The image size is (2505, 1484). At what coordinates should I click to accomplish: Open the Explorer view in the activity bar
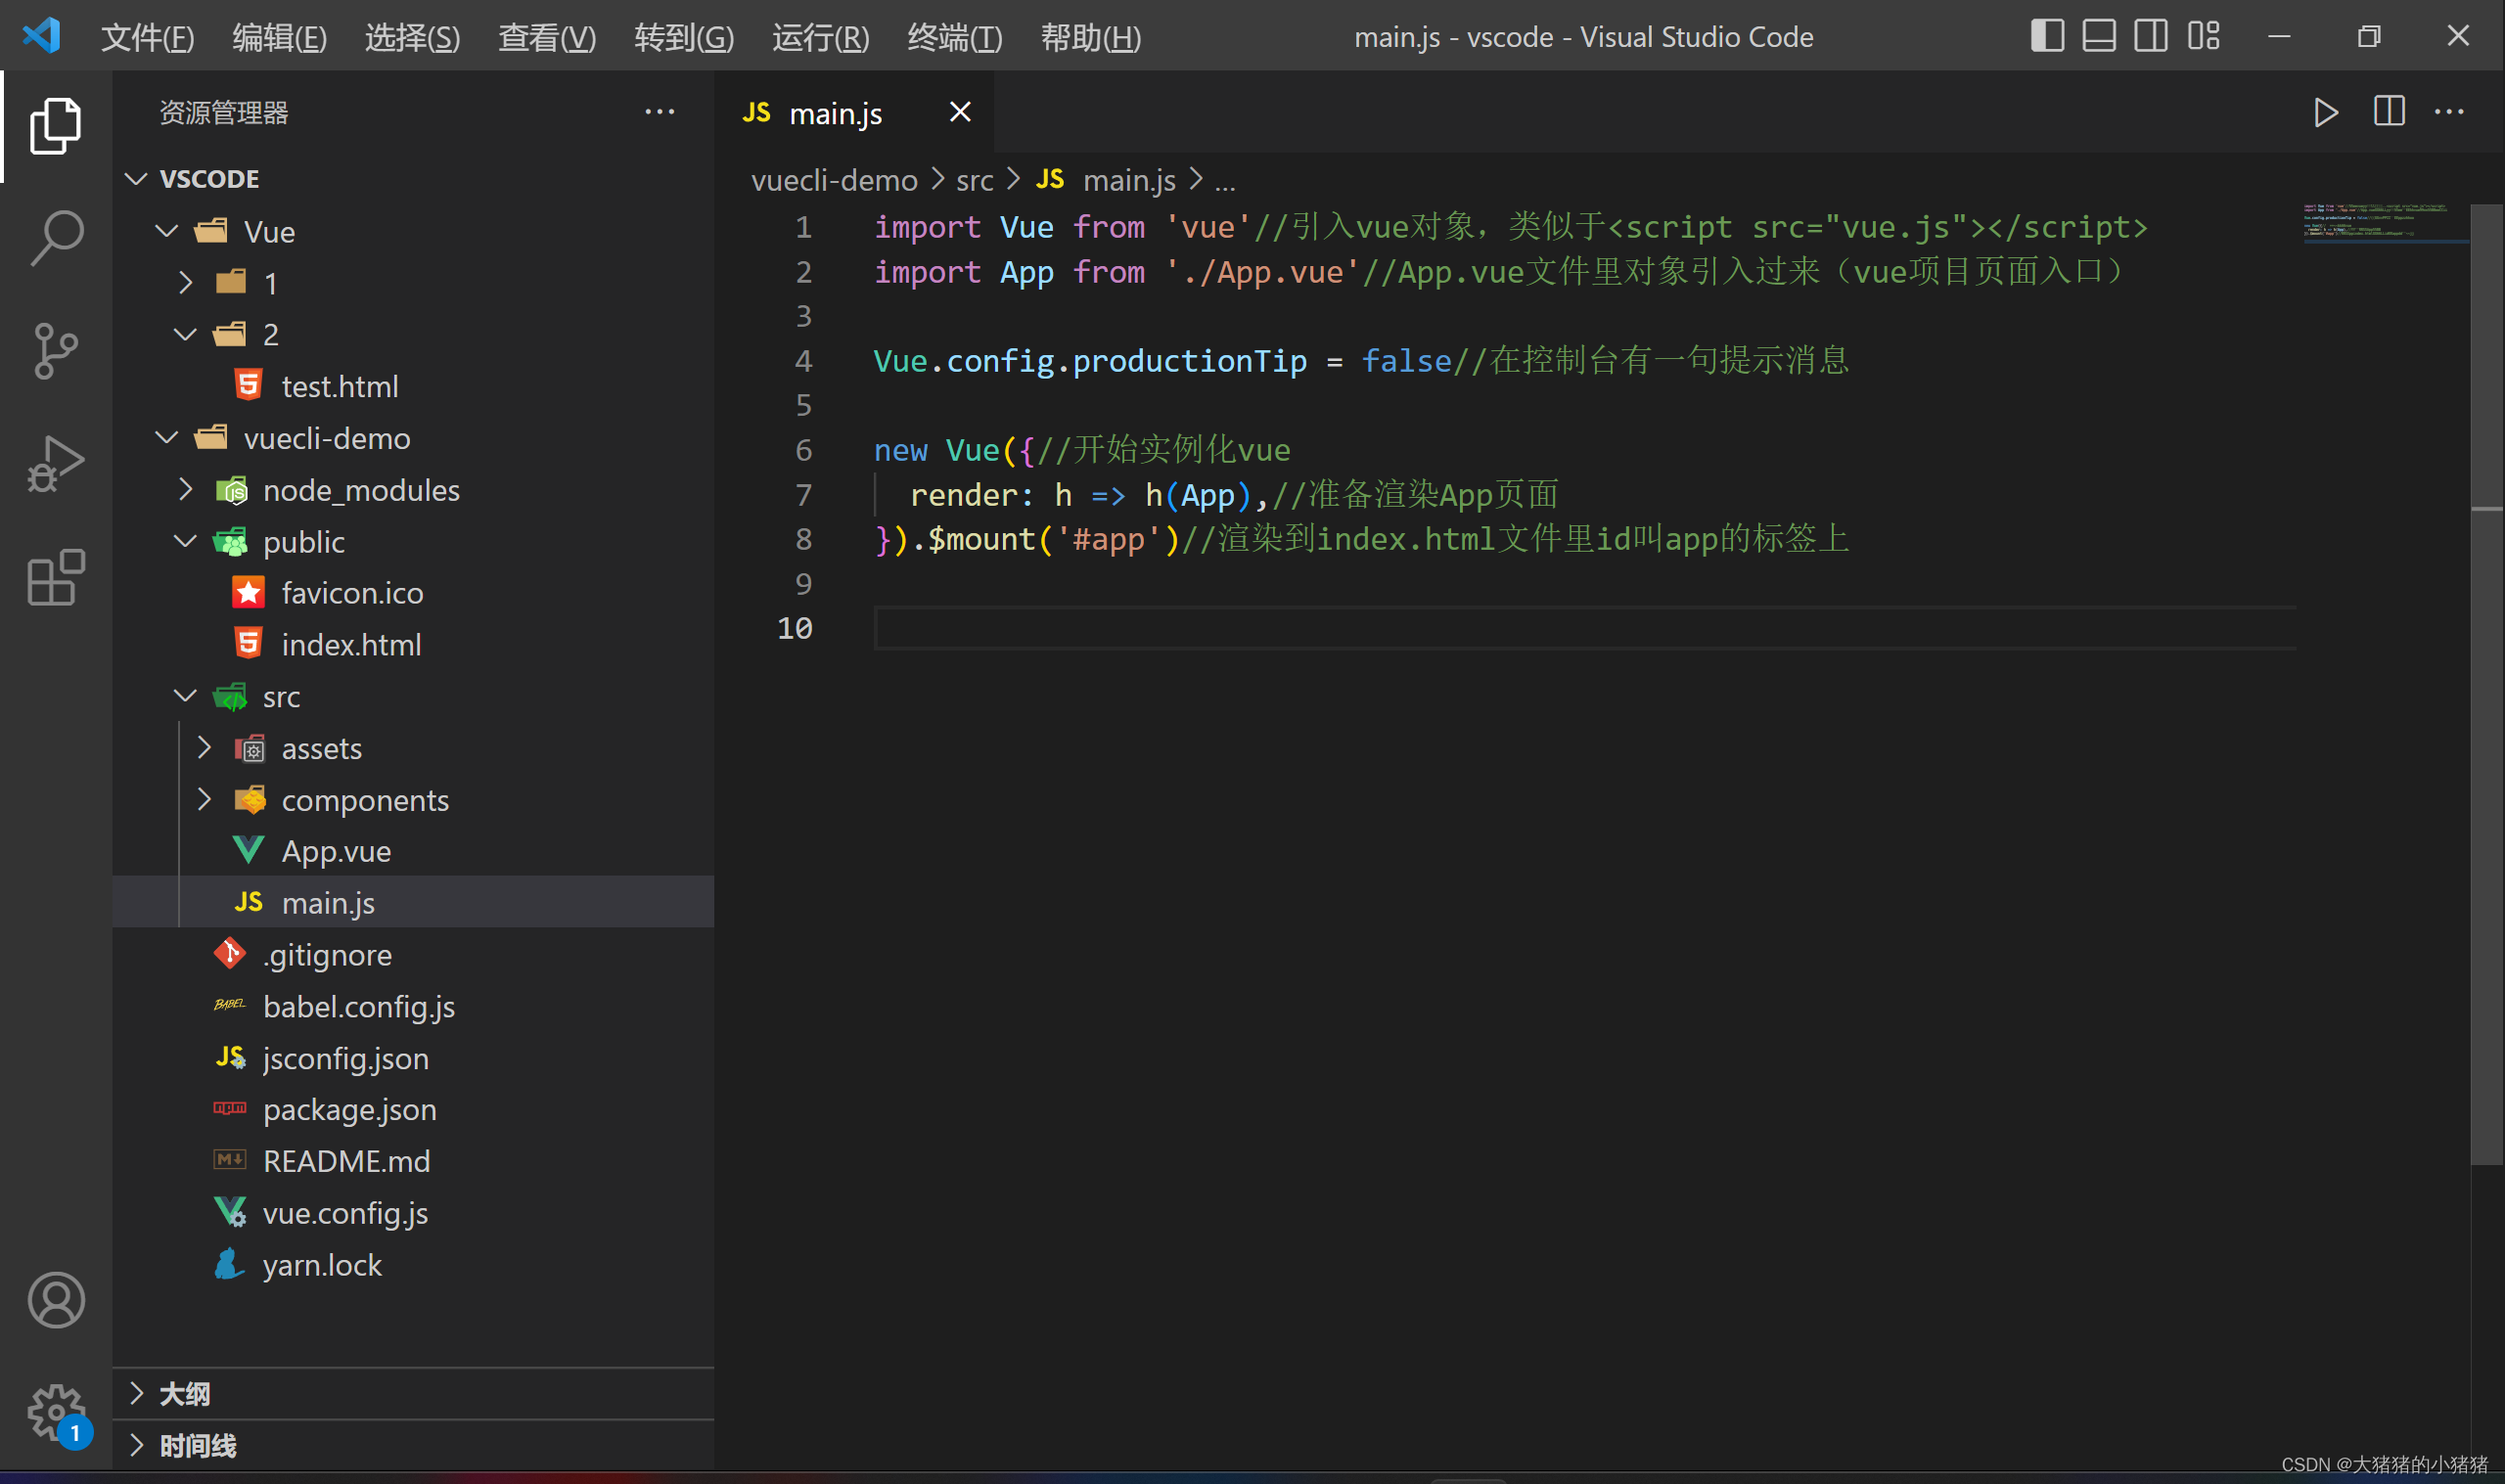(56, 126)
